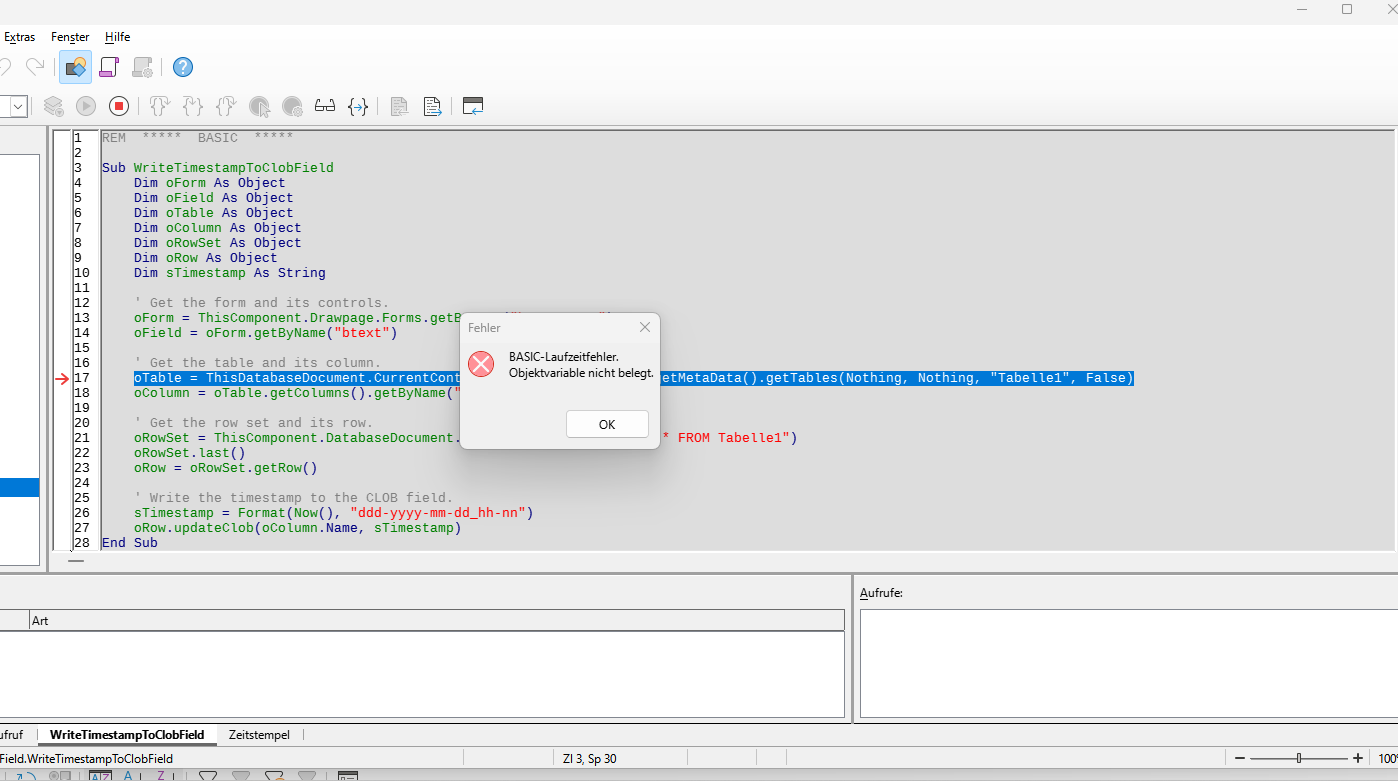Click the 'oRowSet.last()' code line
The height and width of the screenshot is (781, 1398).
[190, 453]
